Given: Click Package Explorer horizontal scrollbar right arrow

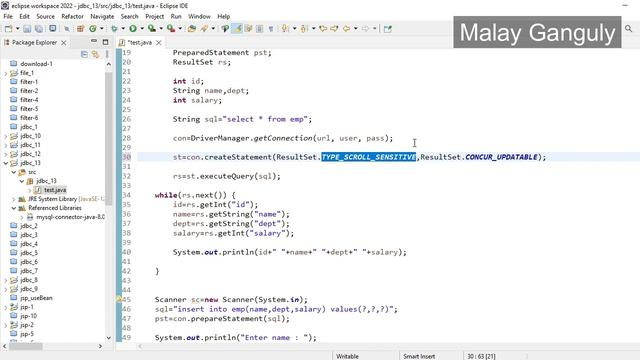Looking at the screenshot, I should (x=100, y=346).
